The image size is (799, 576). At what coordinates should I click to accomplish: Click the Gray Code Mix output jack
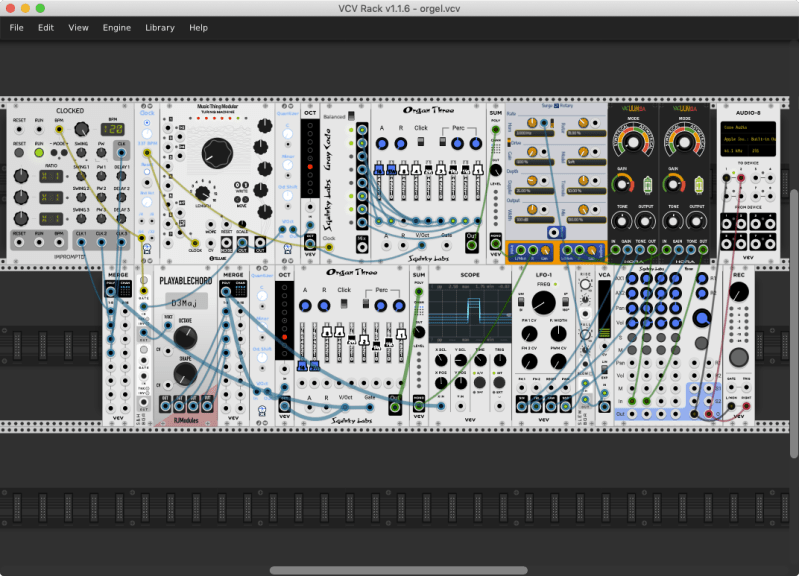(x=362, y=247)
